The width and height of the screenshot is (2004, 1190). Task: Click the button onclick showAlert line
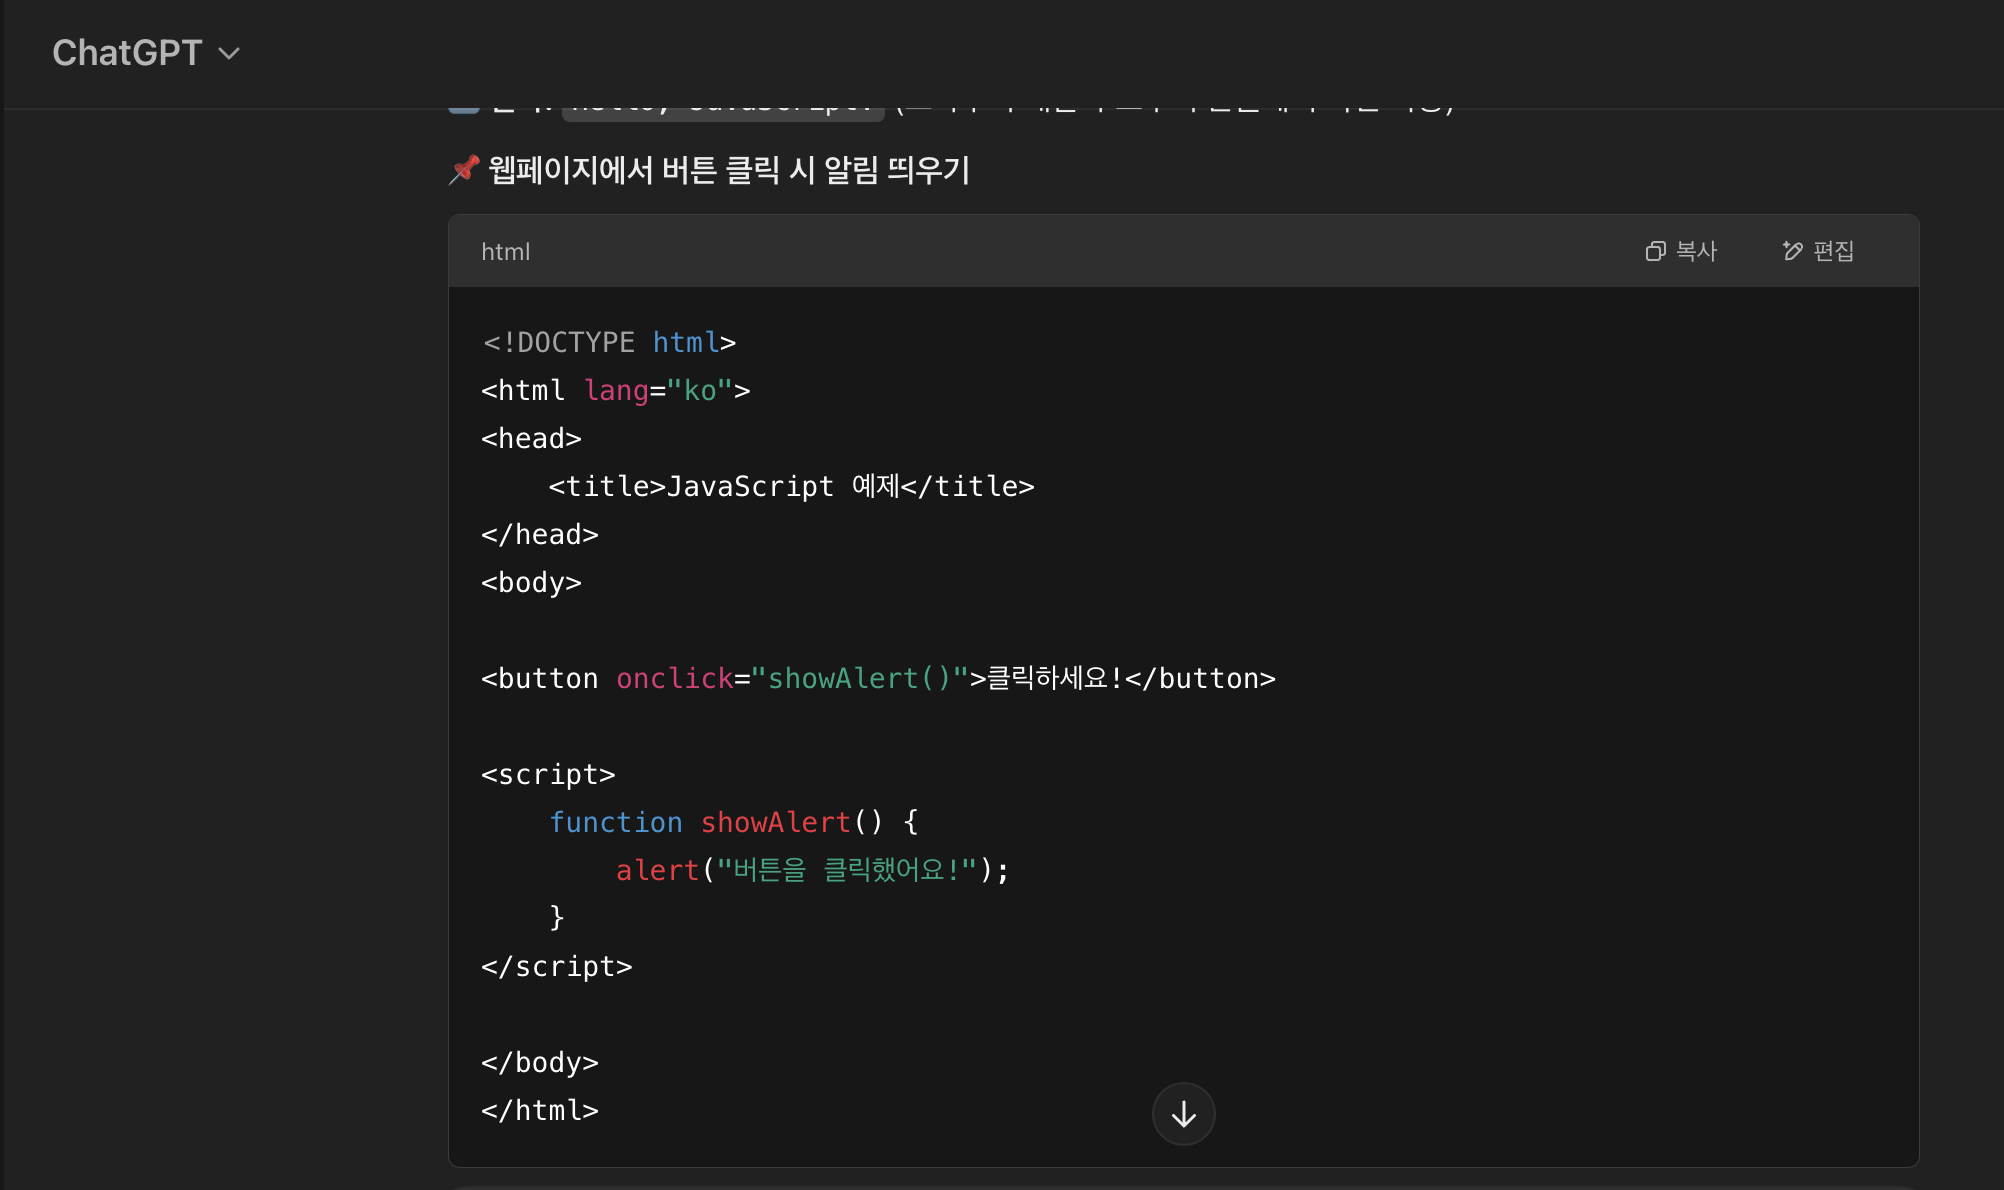coord(877,679)
